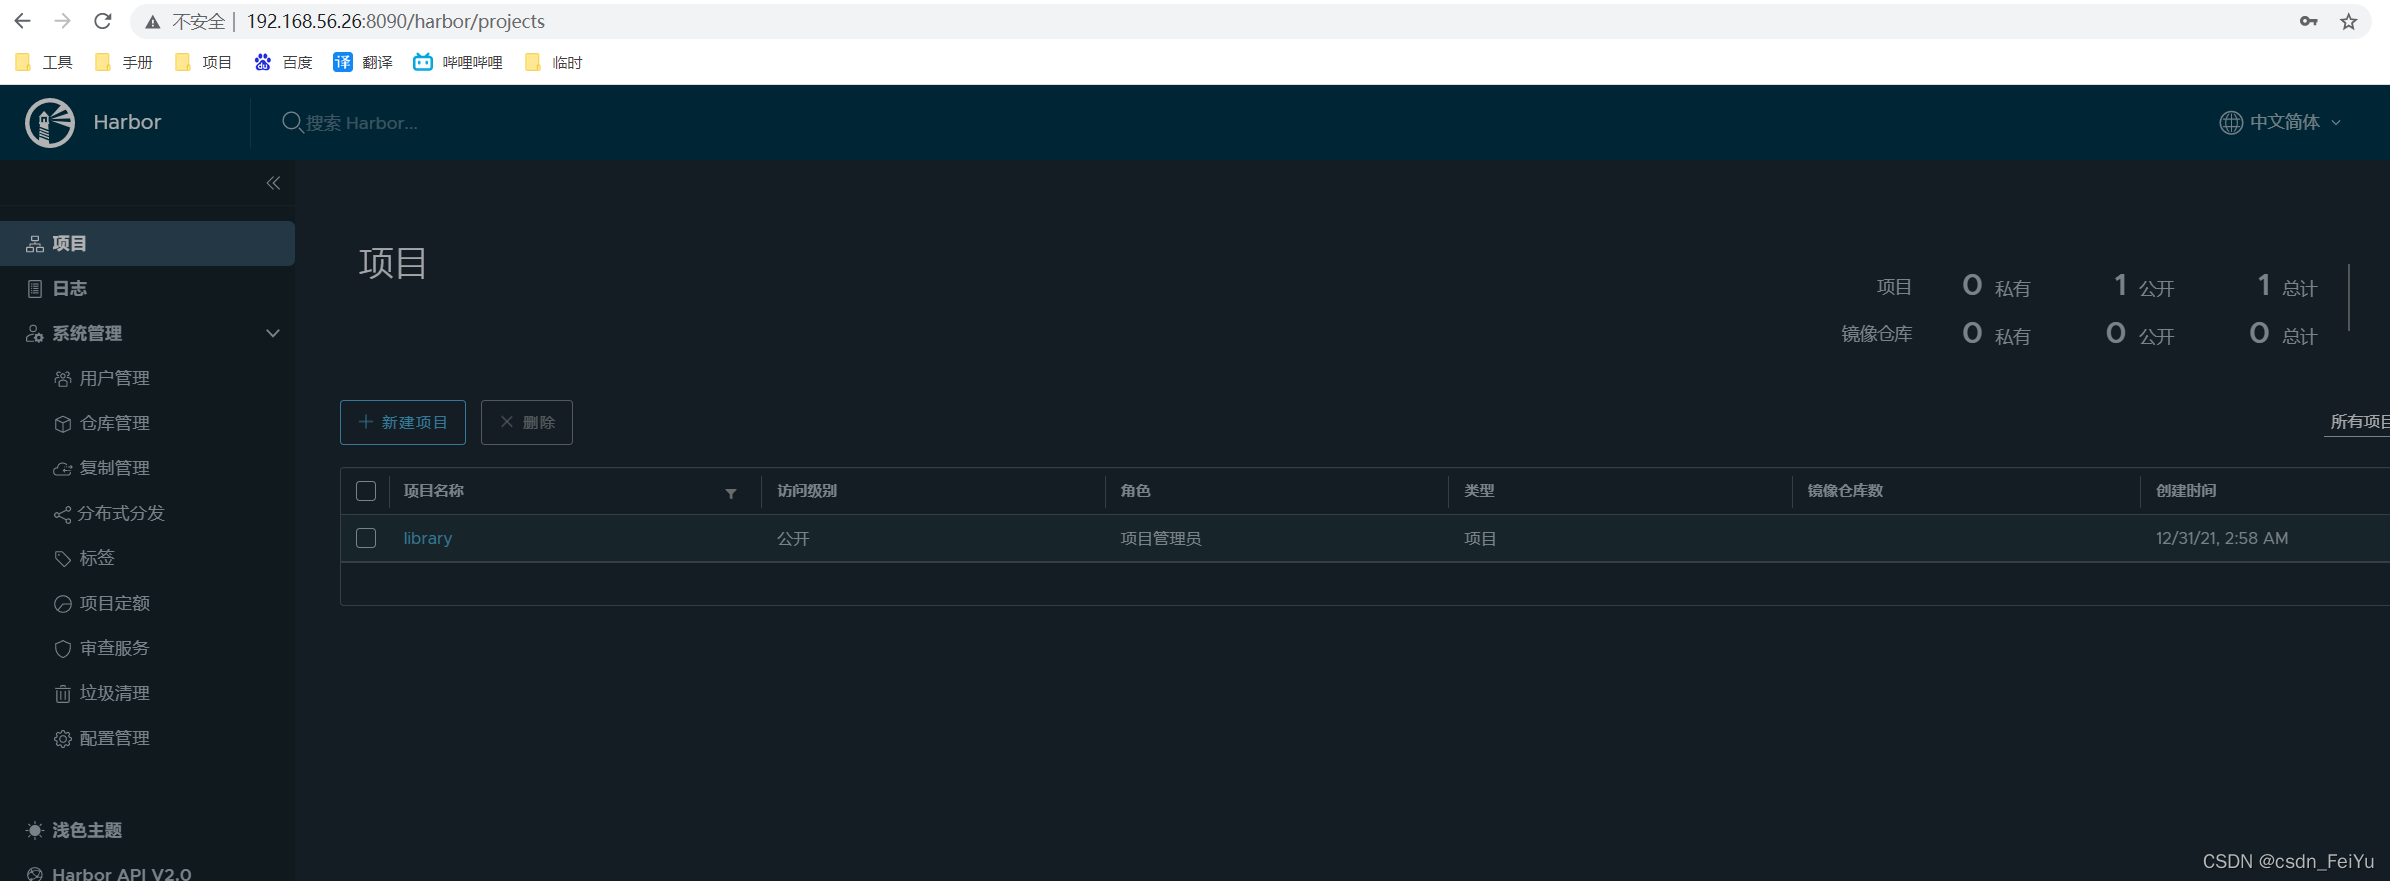Click the browser back arrow
This screenshot has width=2390, height=881.
coord(22,21)
